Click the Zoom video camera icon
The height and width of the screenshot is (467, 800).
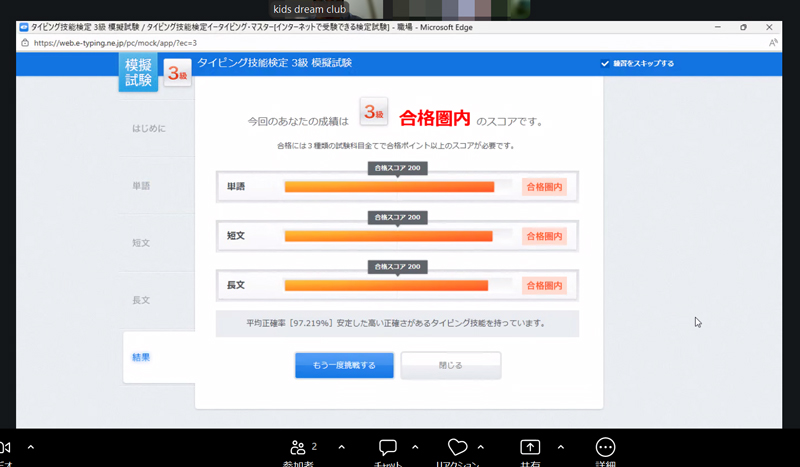click(4, 447)
